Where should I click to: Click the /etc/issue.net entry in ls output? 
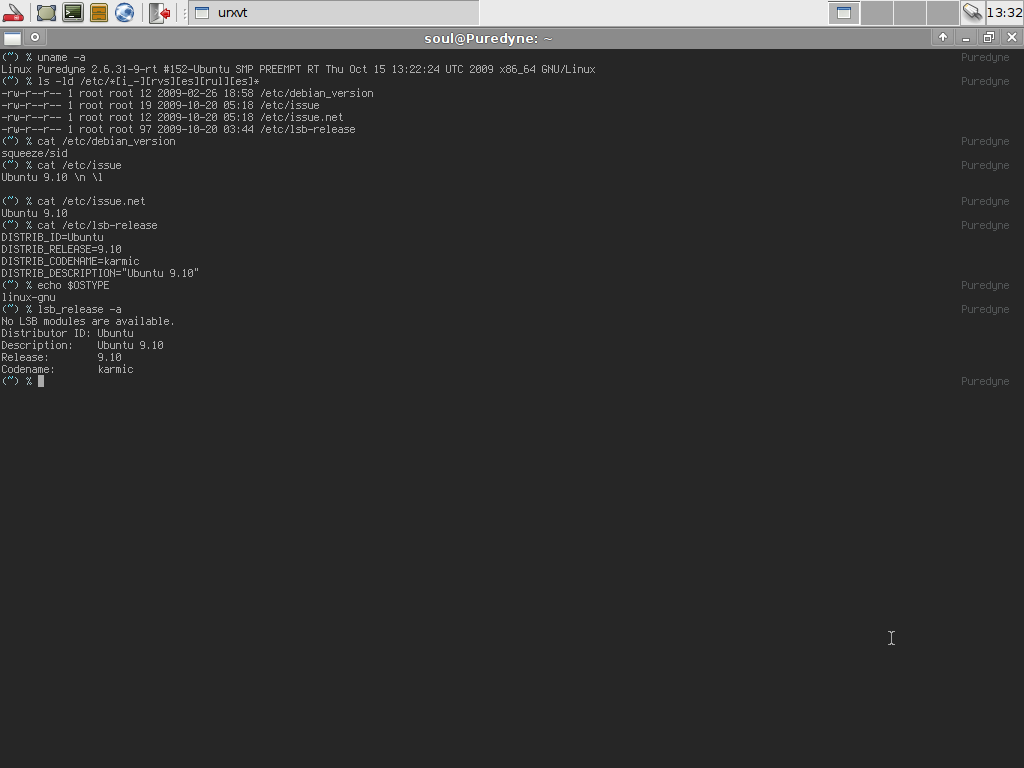[302, 118]
